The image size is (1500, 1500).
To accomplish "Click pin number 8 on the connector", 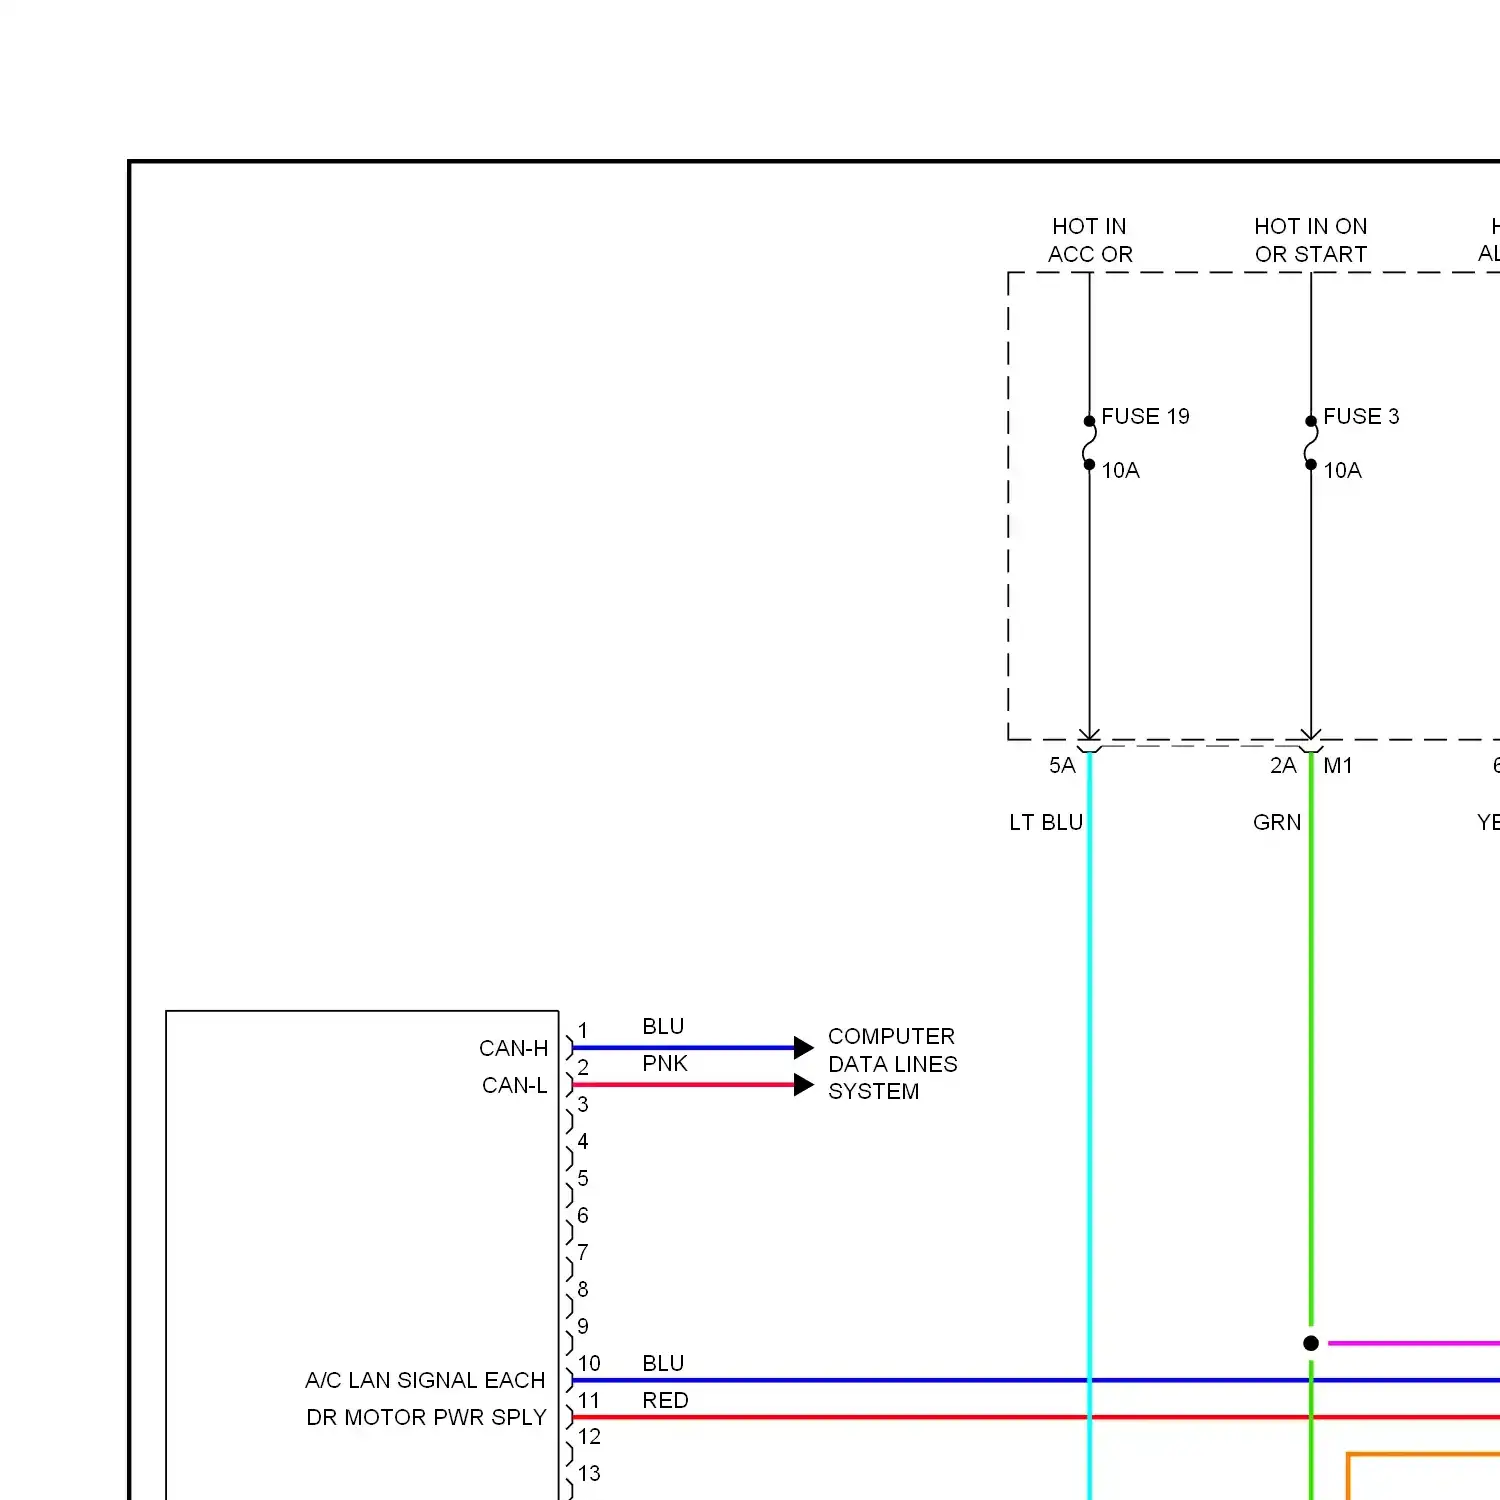I will tap(583, 1289).
